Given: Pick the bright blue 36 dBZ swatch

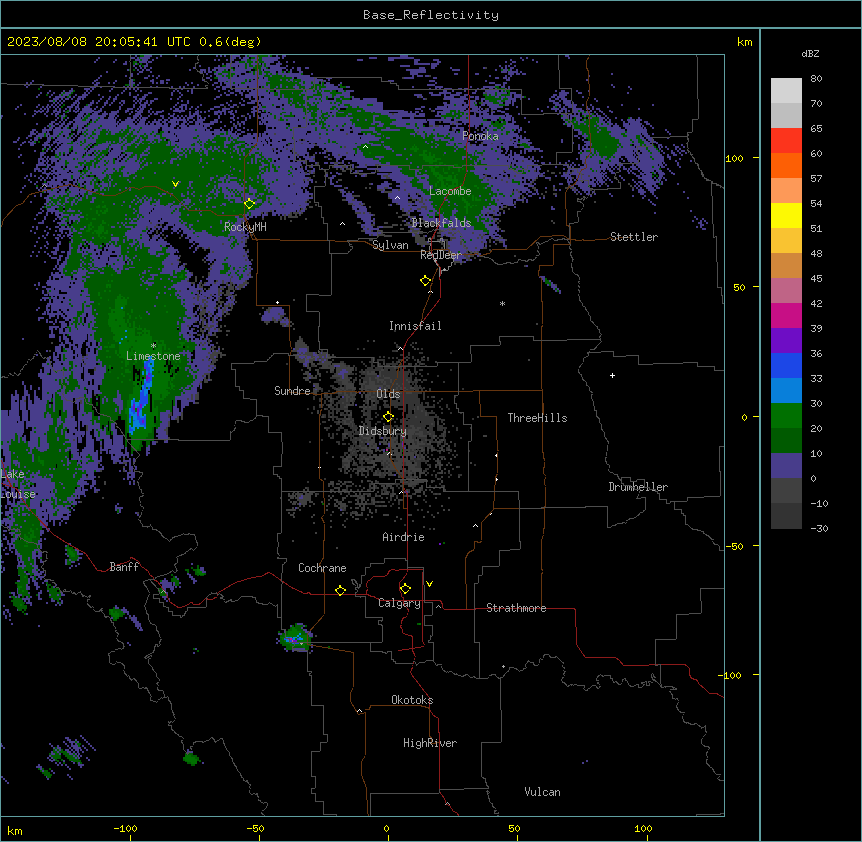Looking at the screenshot, I should pos(786,365).
